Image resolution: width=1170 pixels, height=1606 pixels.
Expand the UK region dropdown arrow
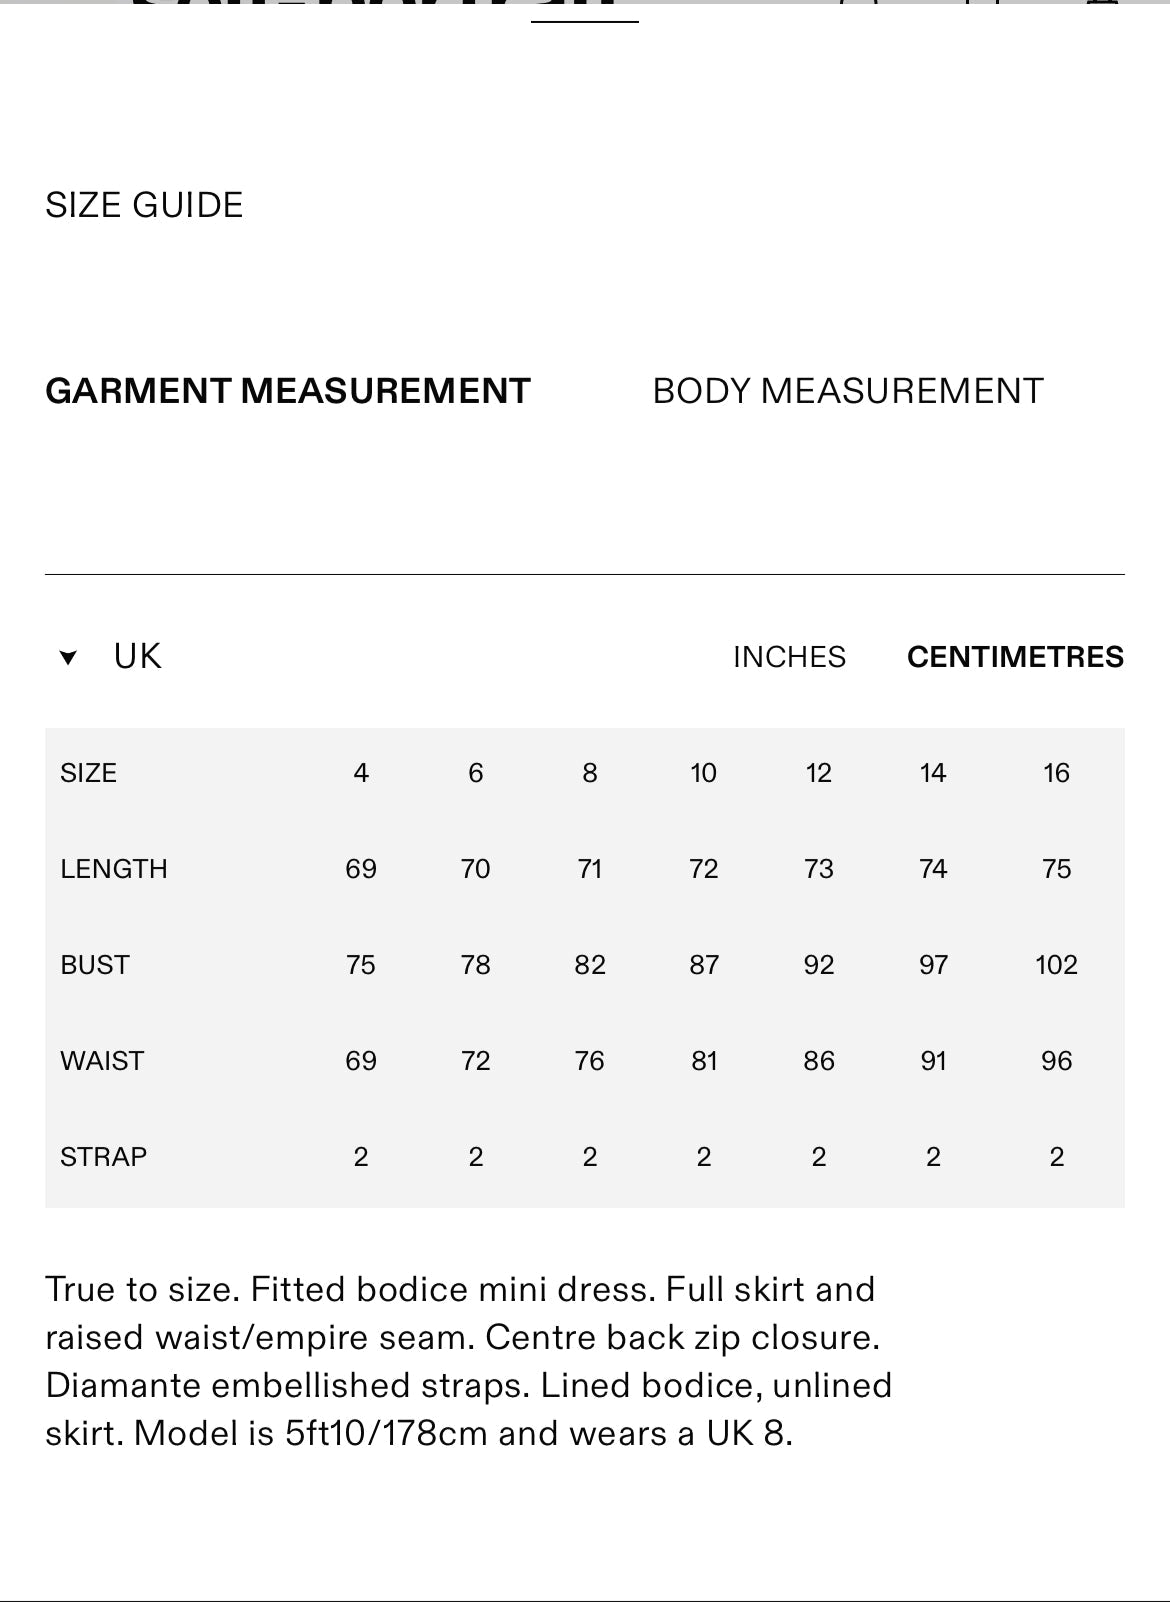68,658
